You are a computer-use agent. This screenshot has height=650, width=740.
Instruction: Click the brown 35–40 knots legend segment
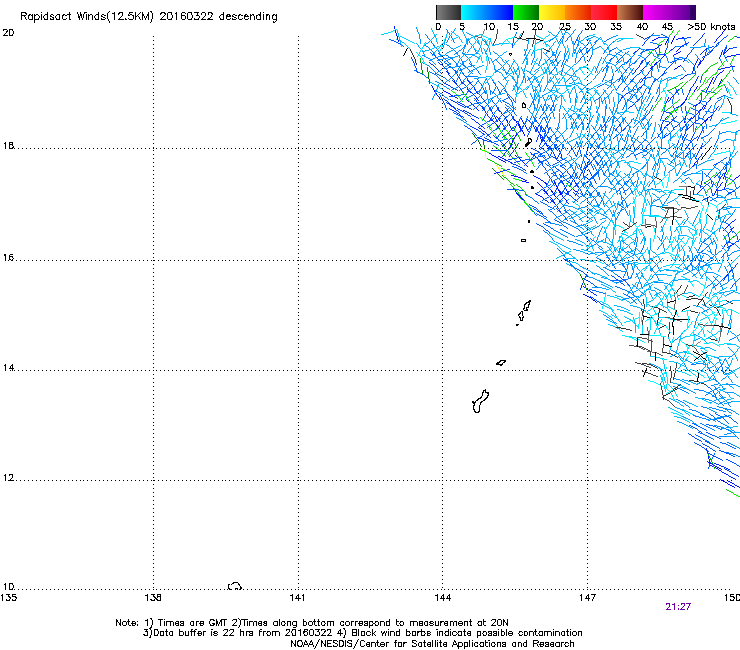pos(630,12)
